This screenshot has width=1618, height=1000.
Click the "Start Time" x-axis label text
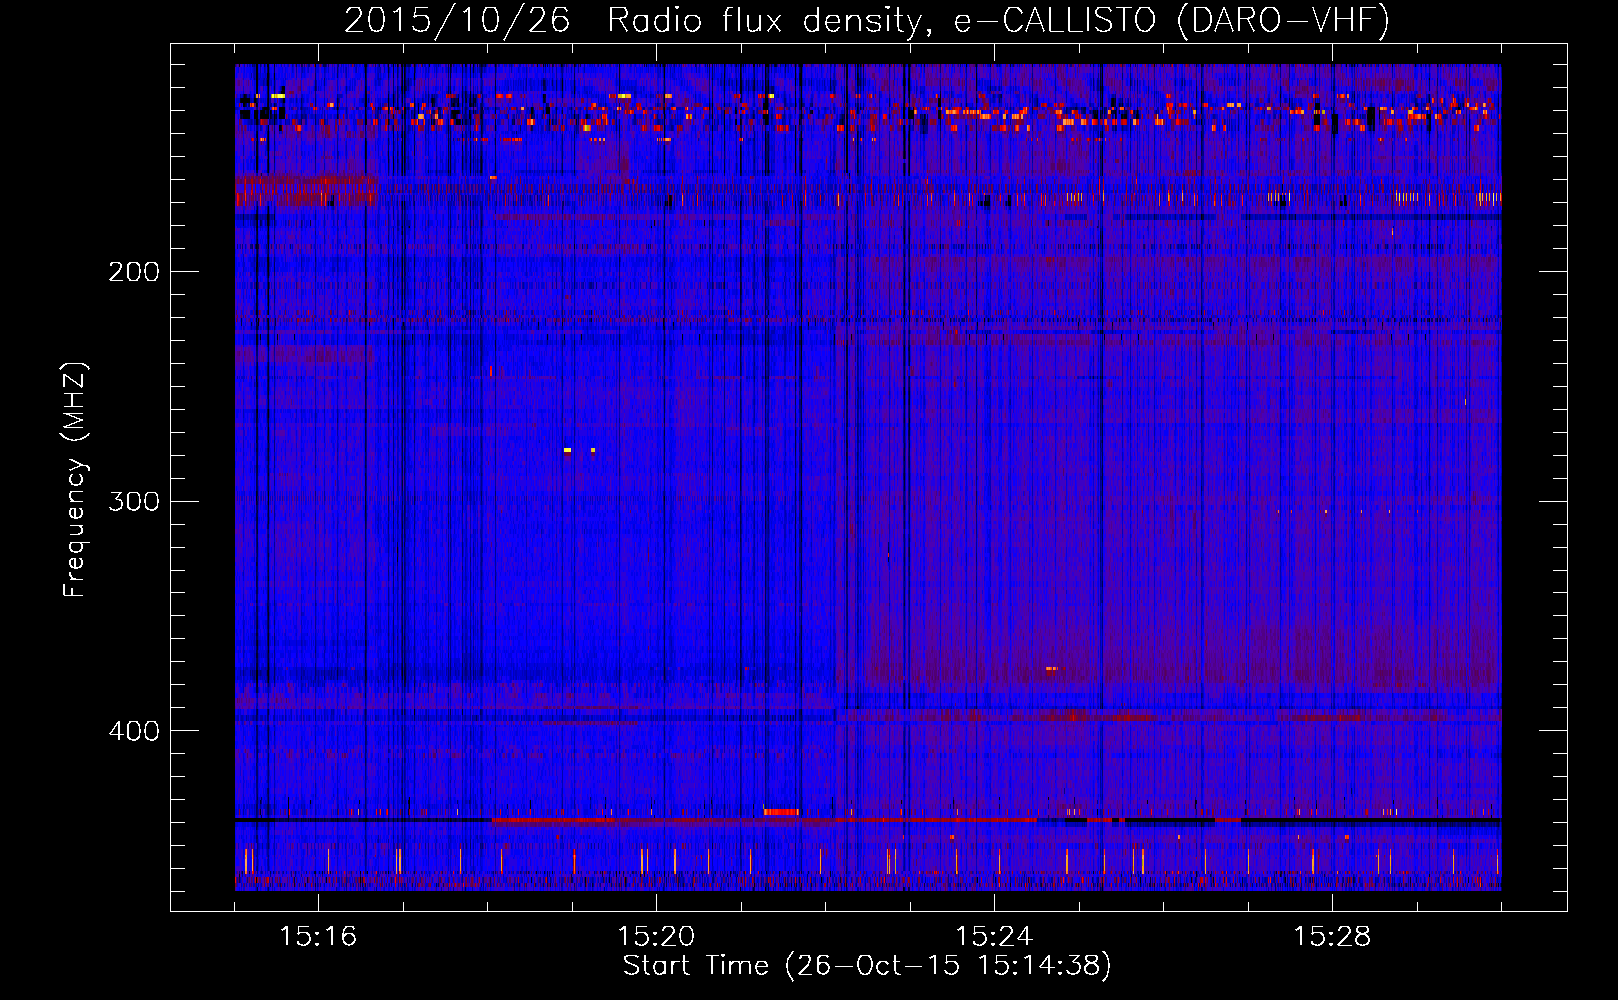tap(695, 966)
